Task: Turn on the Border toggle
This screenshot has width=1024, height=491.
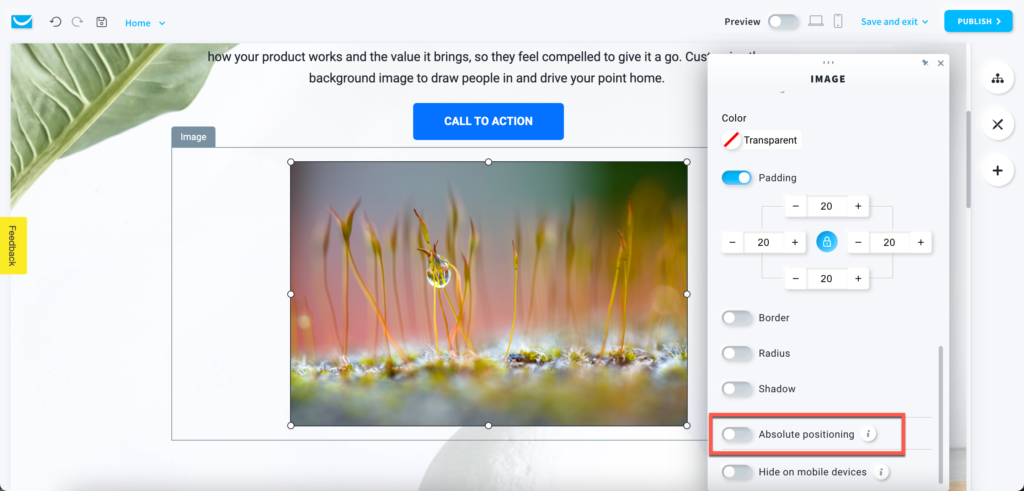Action: (737, 318)
